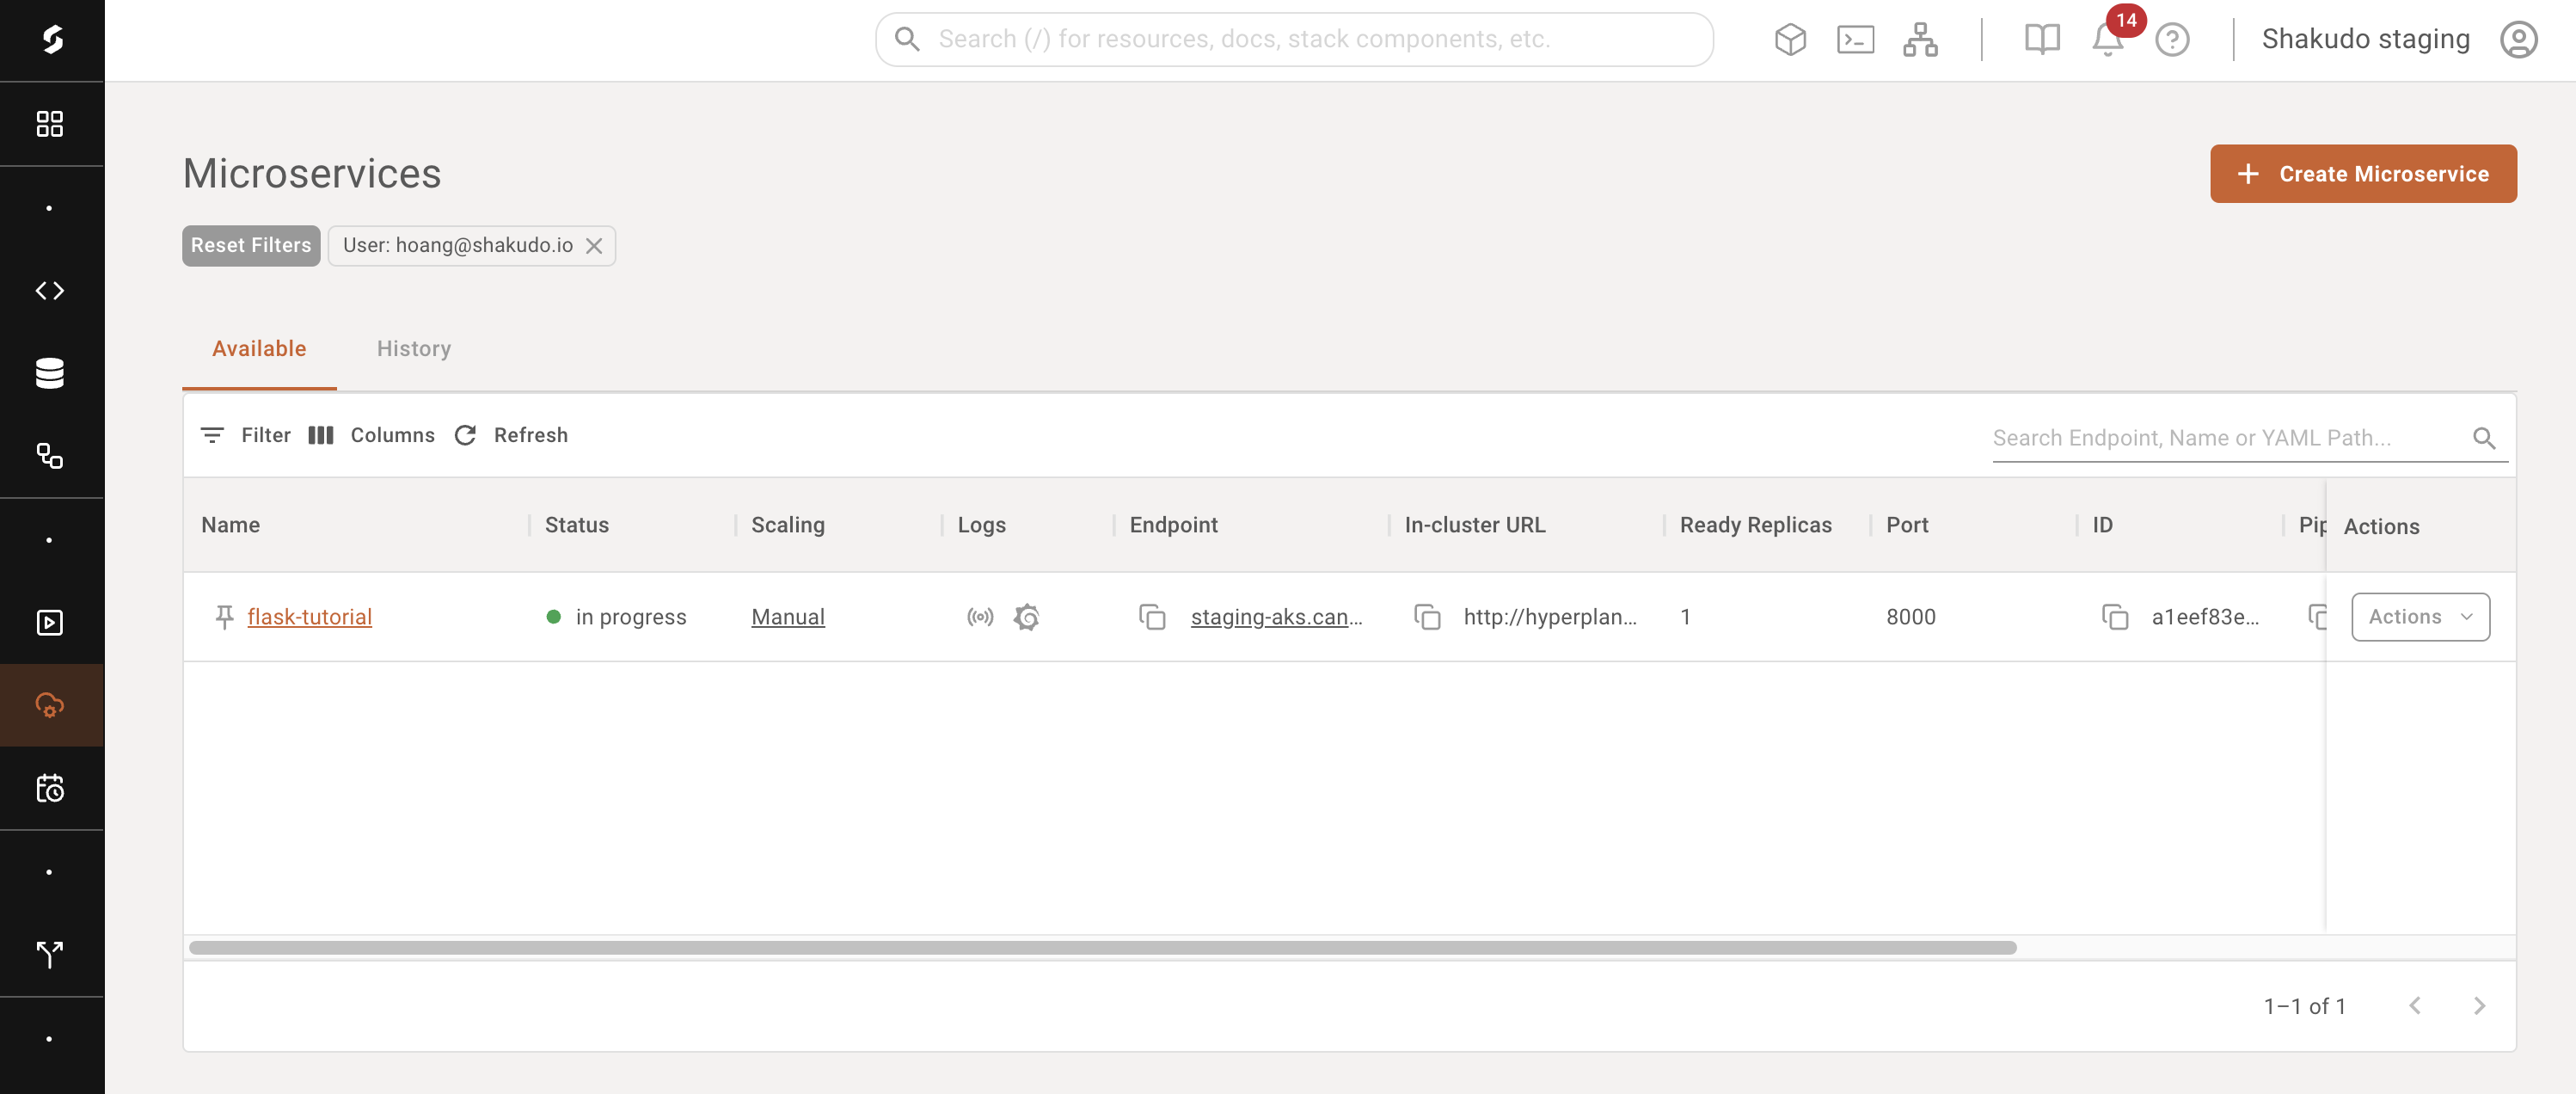This screenshot has height=1094, width=2576.
Task: Click Refresh to reload microservices list
Action: point(509,433)
